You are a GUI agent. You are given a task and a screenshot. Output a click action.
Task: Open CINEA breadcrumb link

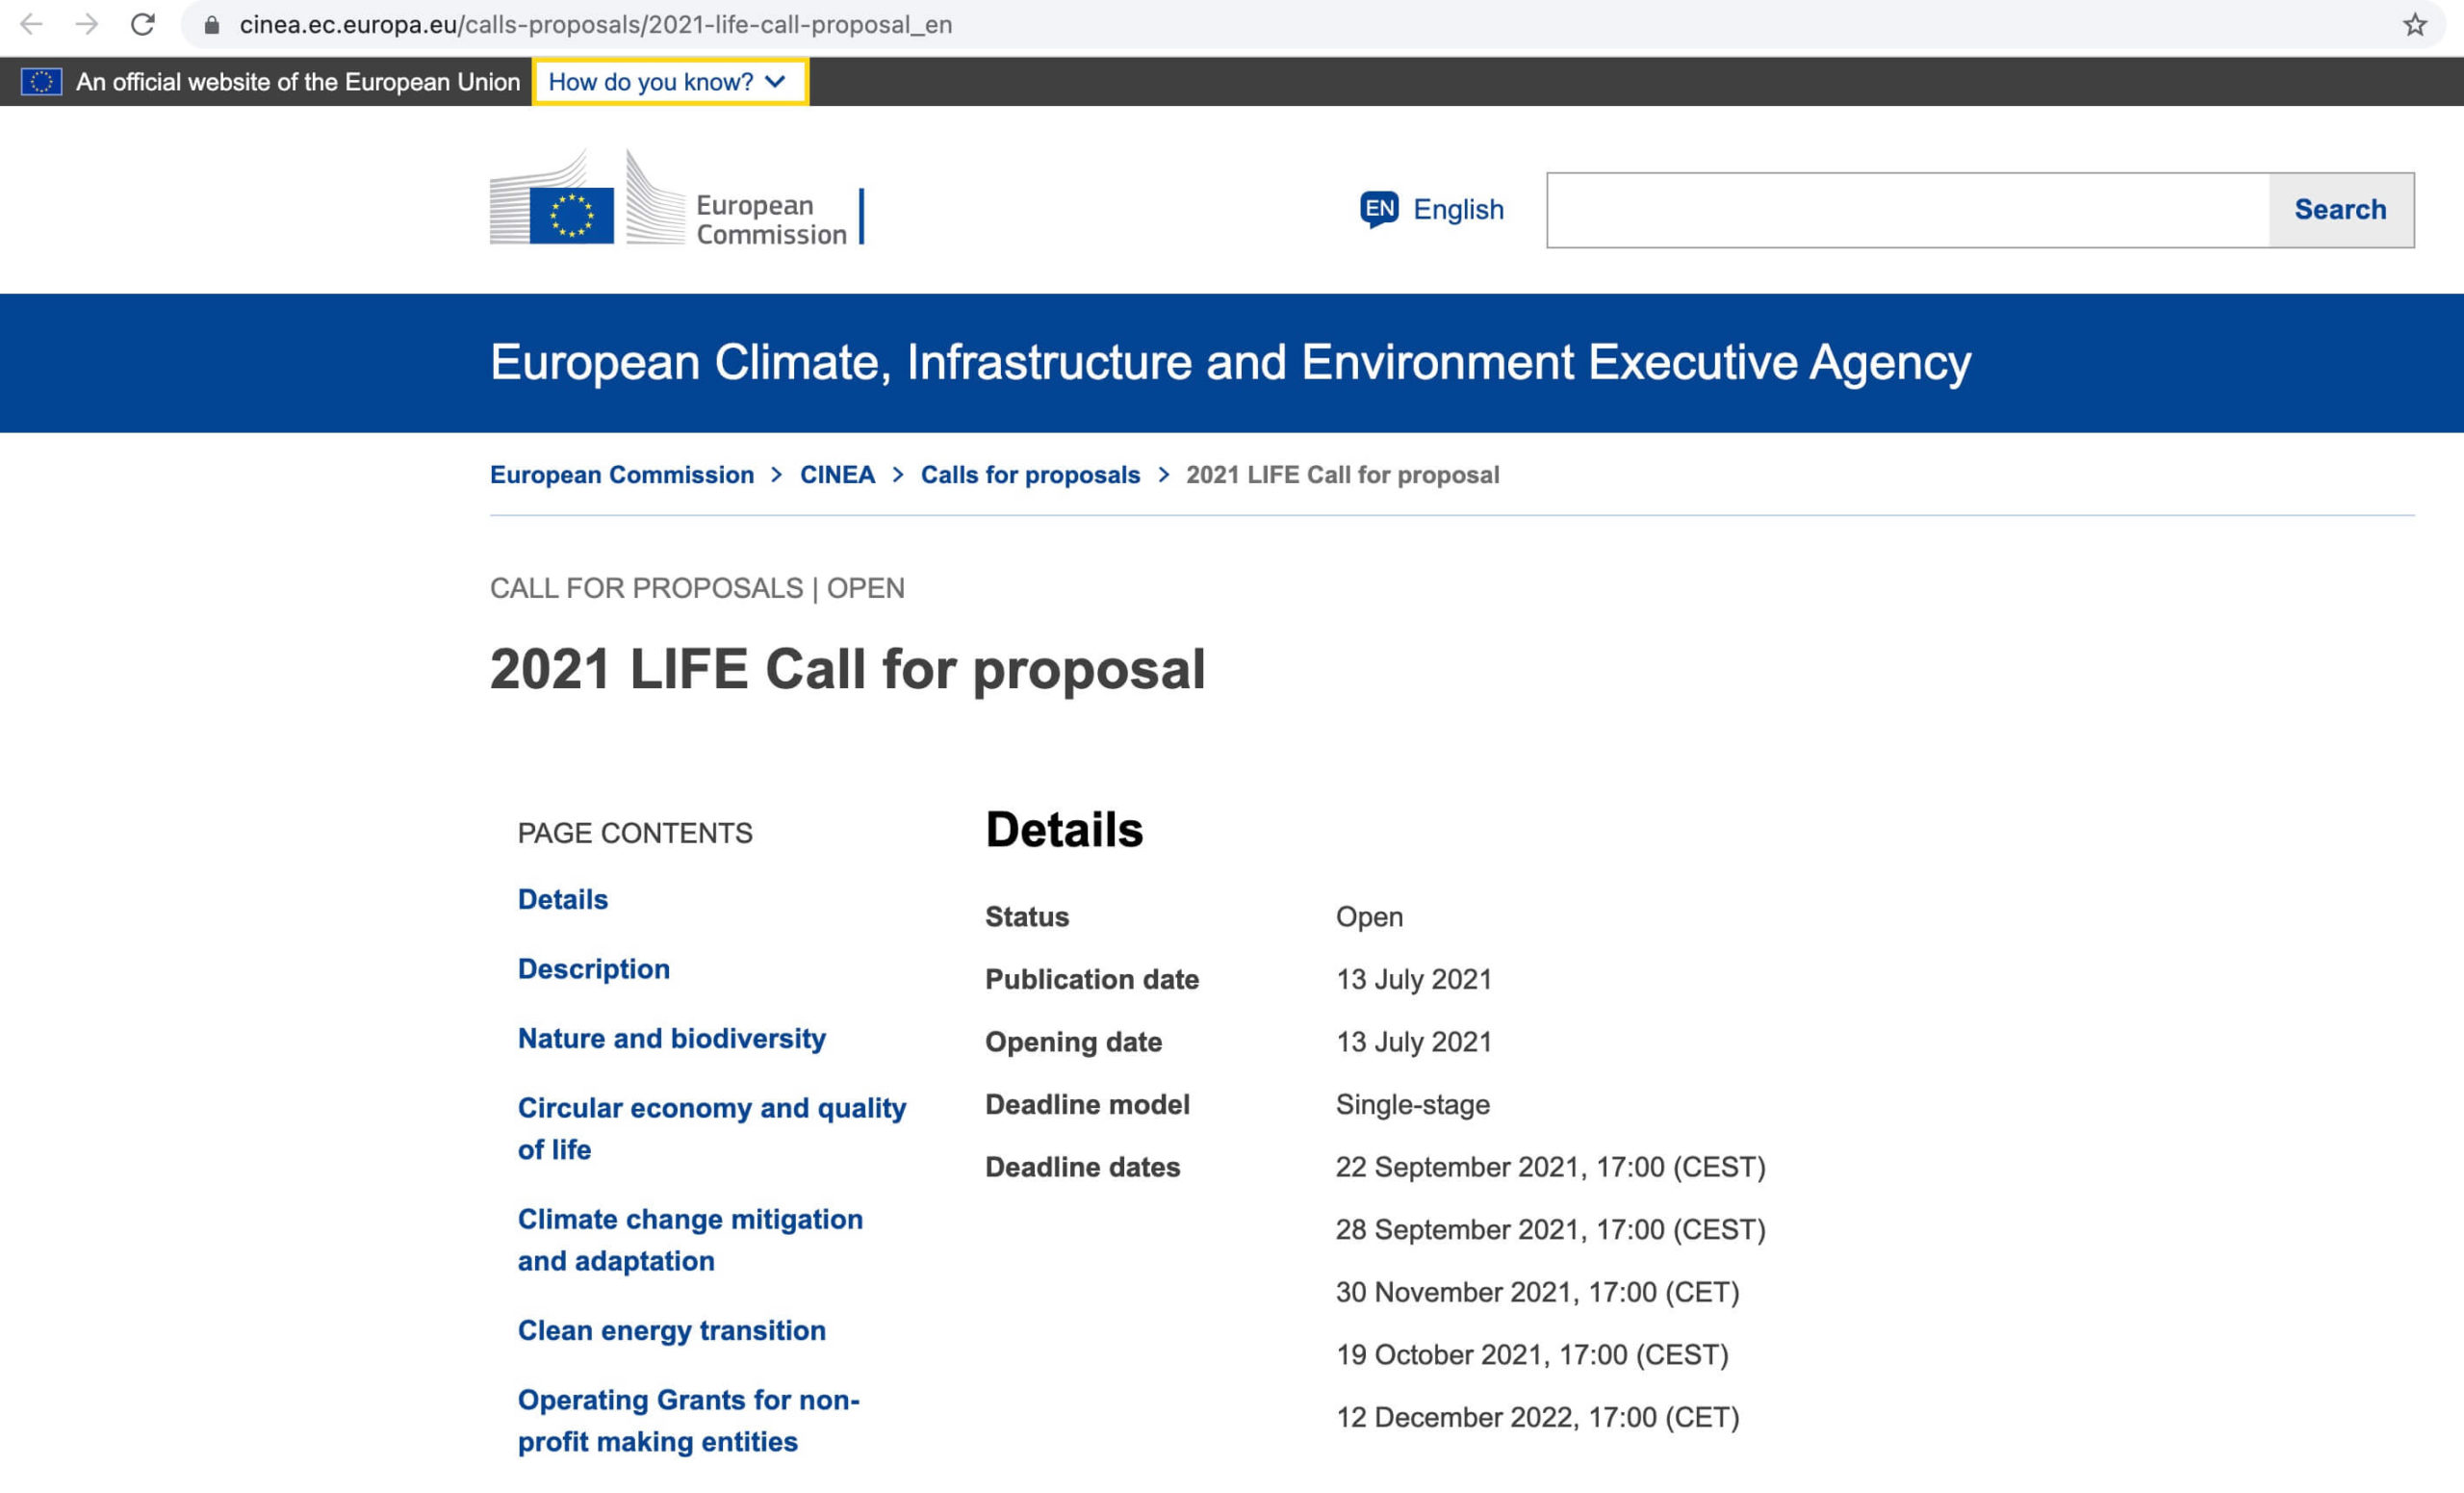click(837, 475)
